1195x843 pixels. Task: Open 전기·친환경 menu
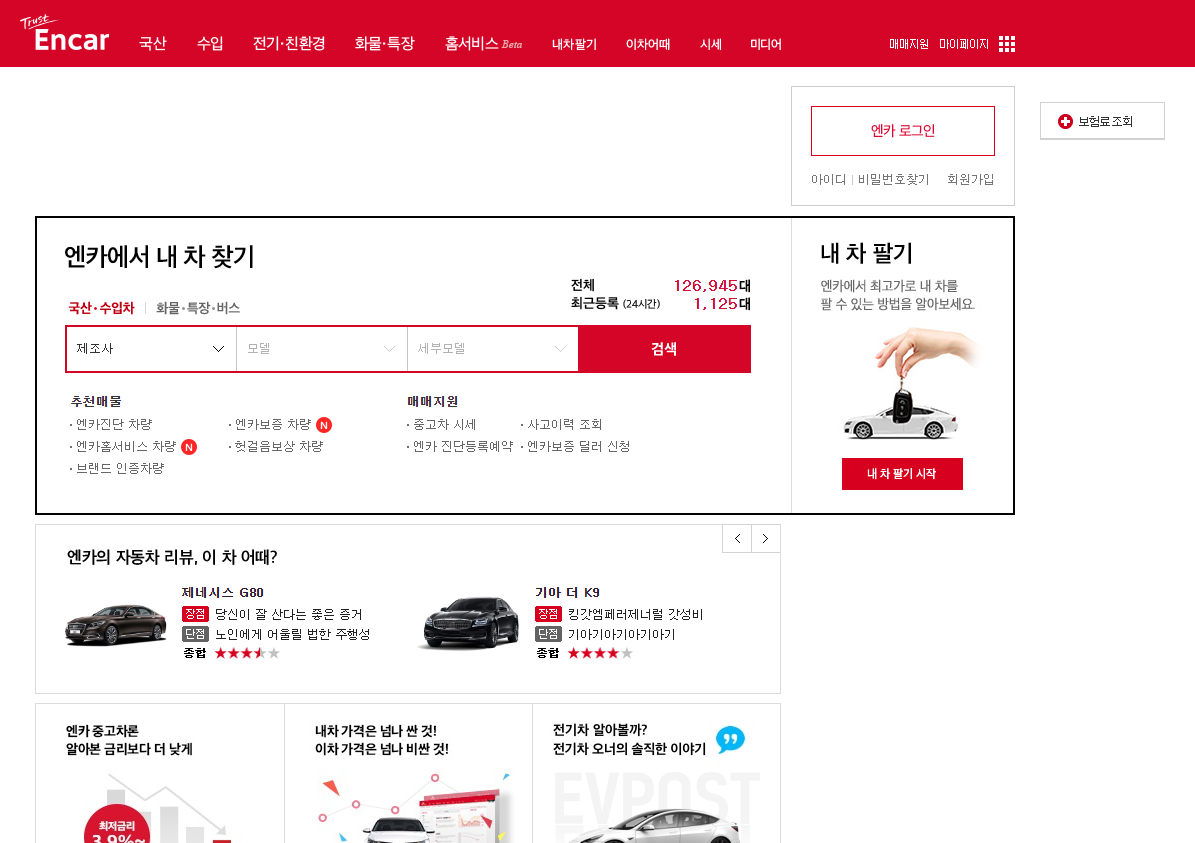coord(289,43)
